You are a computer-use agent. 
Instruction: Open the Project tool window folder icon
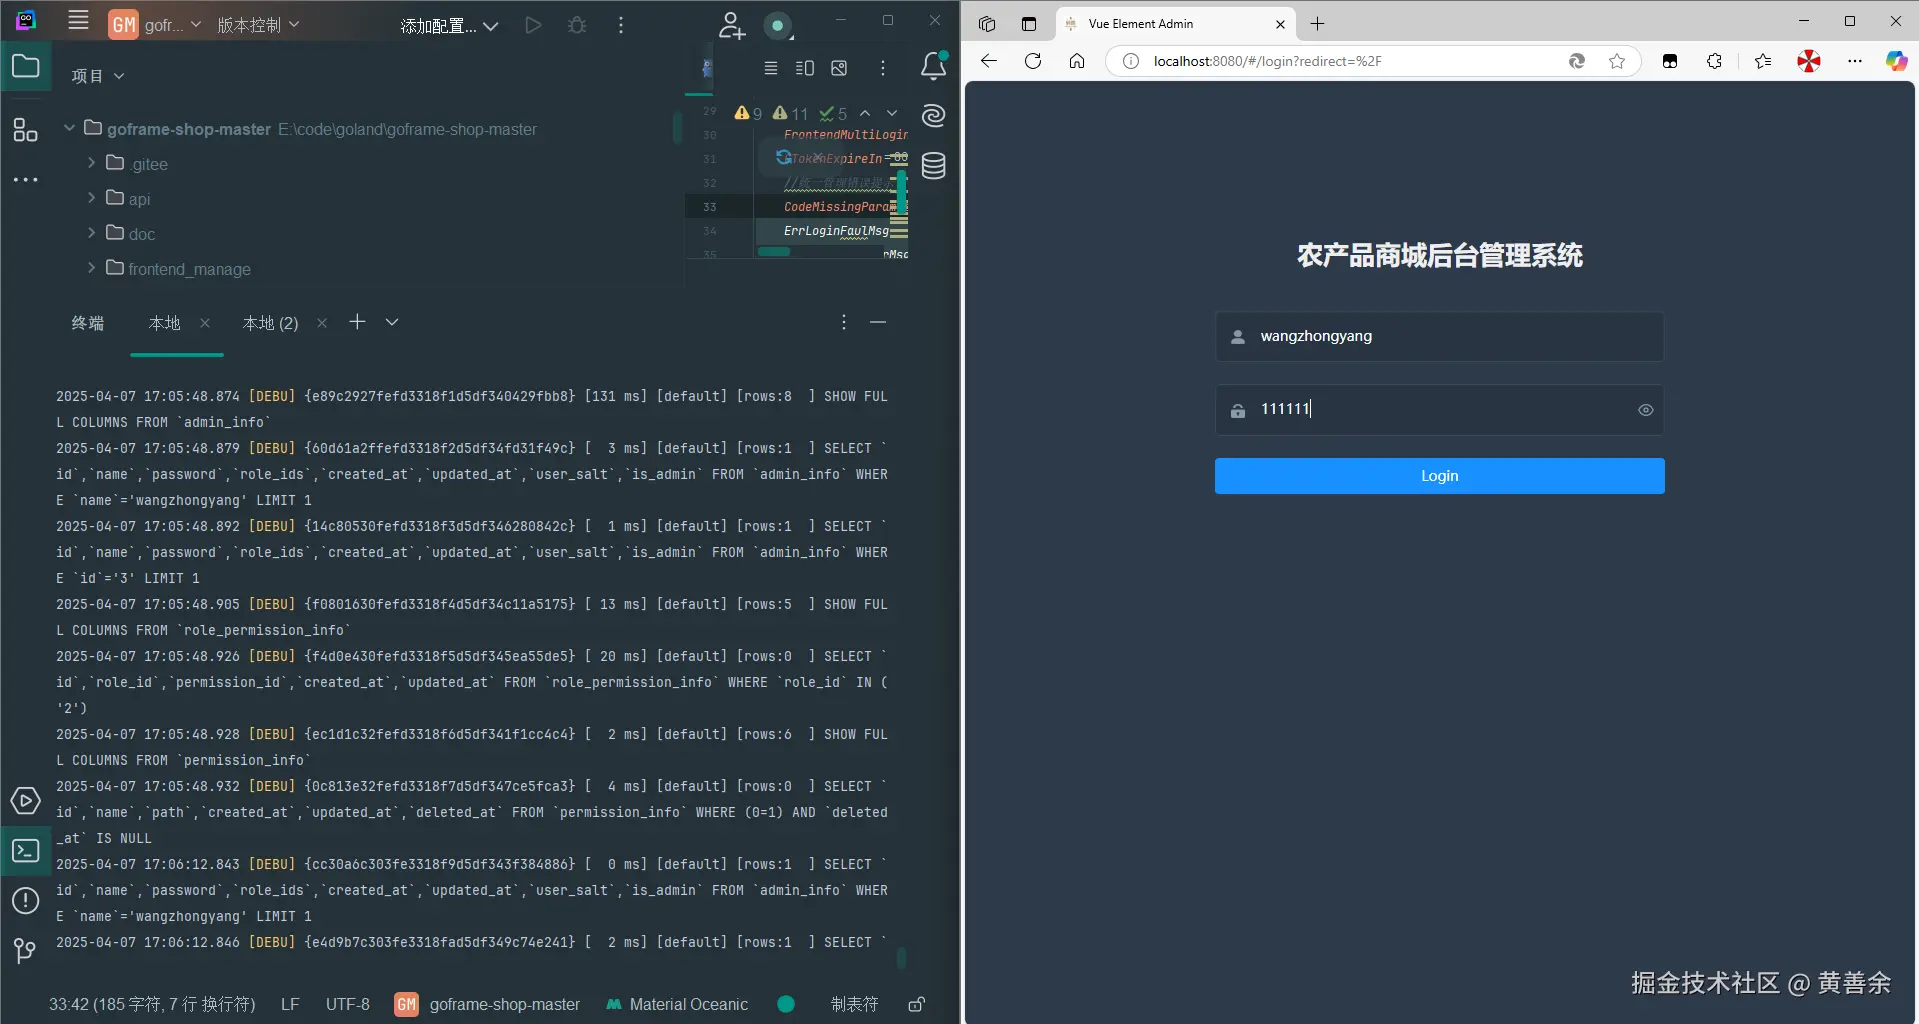(25, 67)
